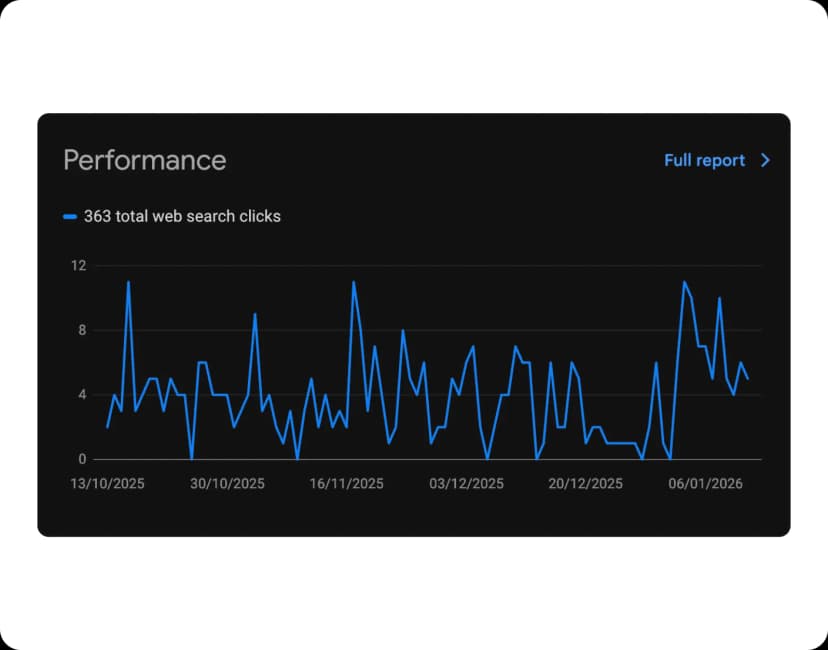Click the chevron arrow beside Full report
The height and width of the screenshot is (650, 828).
pos(765,160)
